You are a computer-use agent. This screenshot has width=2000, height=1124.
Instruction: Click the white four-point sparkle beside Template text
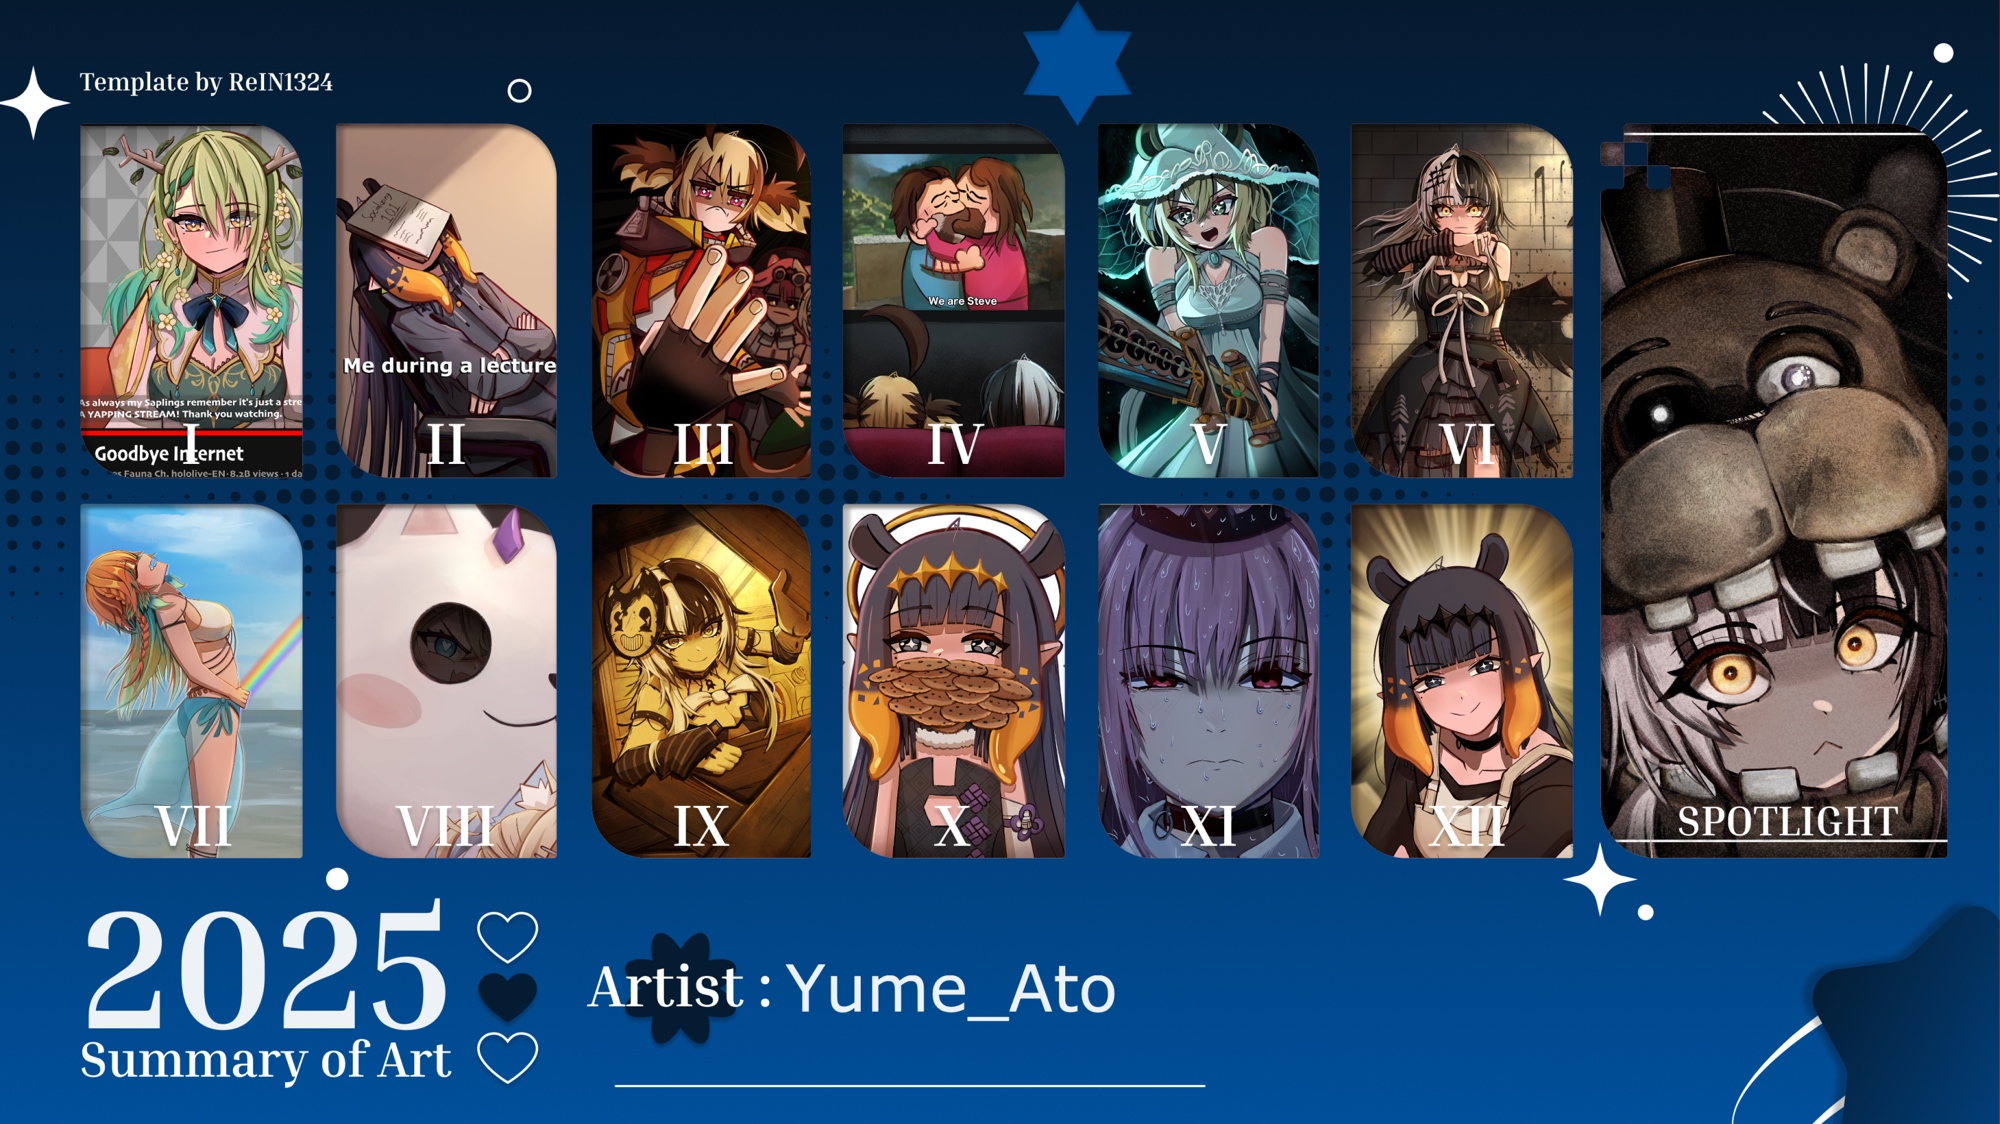(34, 102)
